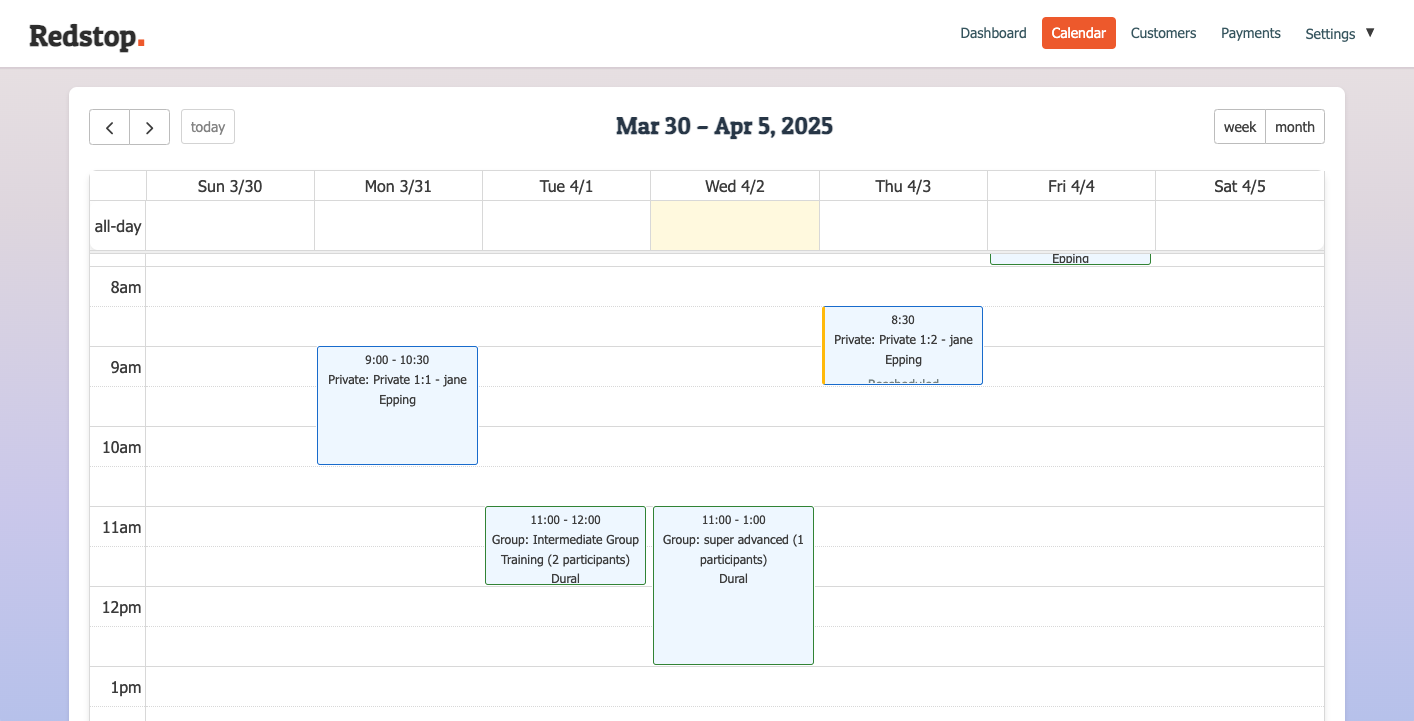Open the Settings dropdown arrow

(1370, 33)
